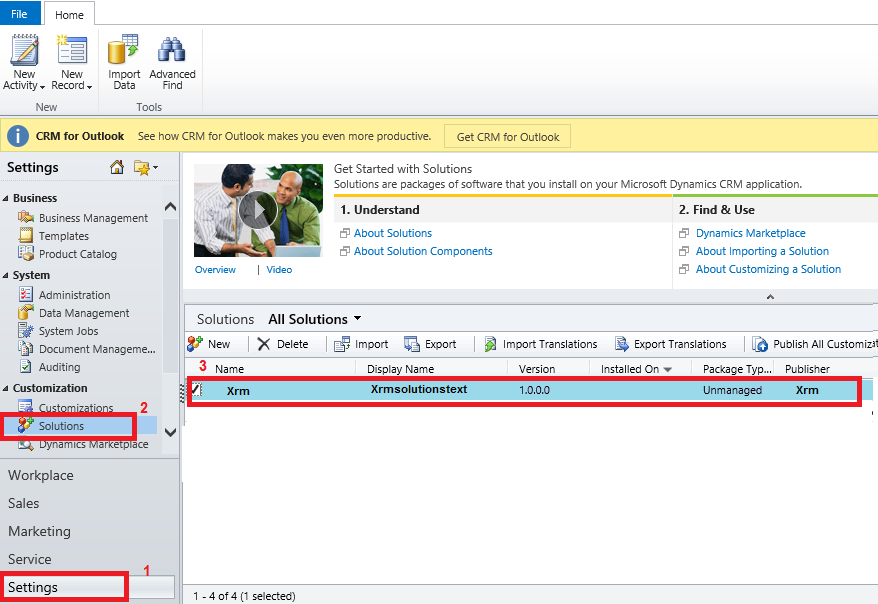This screenshot has height=604, width=878.
Task: Play the Get Started video thumbnail
Action: [x=258, y=210]
